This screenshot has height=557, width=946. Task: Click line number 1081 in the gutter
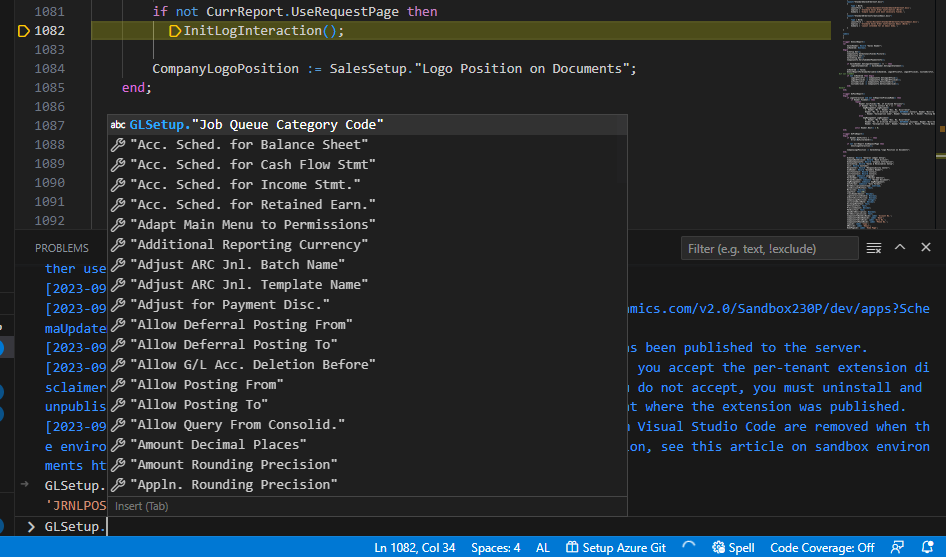(49, 11)
